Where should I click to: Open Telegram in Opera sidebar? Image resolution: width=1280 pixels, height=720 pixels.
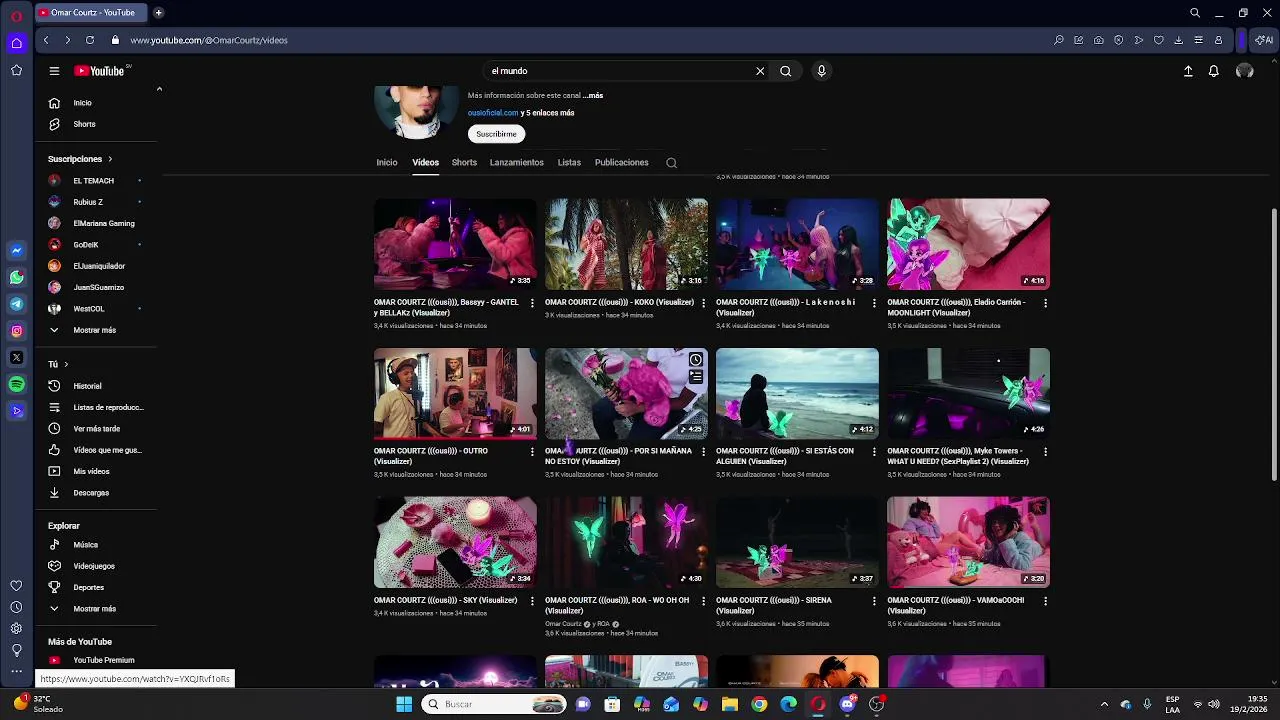(x=17, y=304)
